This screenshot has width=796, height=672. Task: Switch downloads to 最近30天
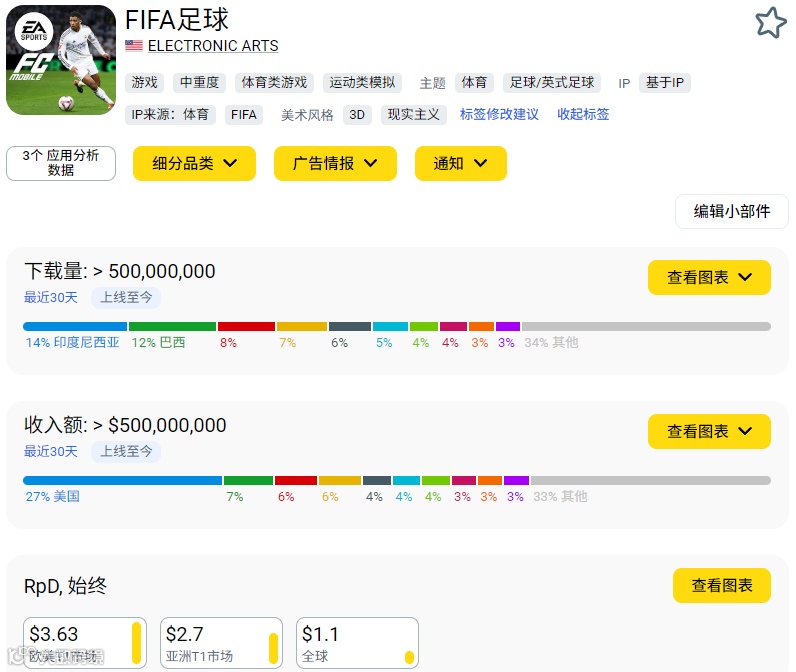(x=51, y=297)
